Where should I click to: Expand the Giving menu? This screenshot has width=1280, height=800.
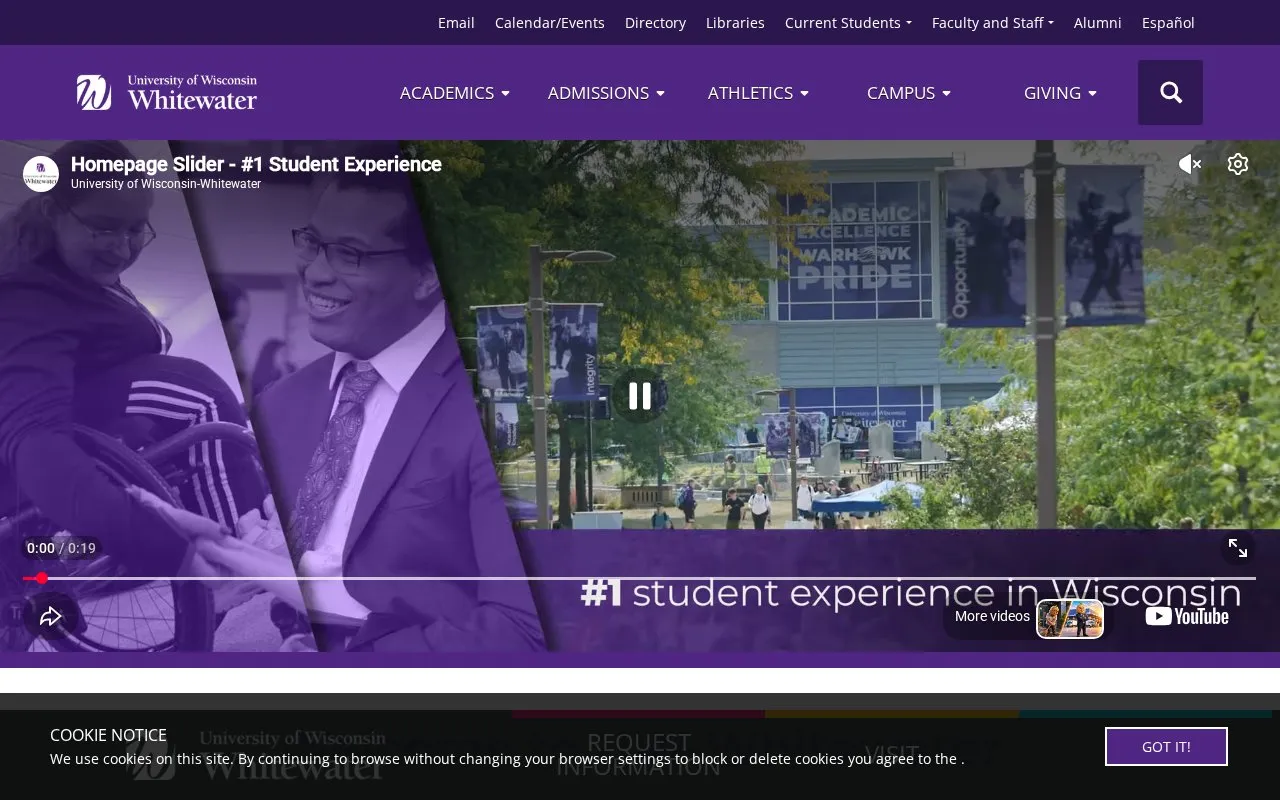click(1060, 93)
